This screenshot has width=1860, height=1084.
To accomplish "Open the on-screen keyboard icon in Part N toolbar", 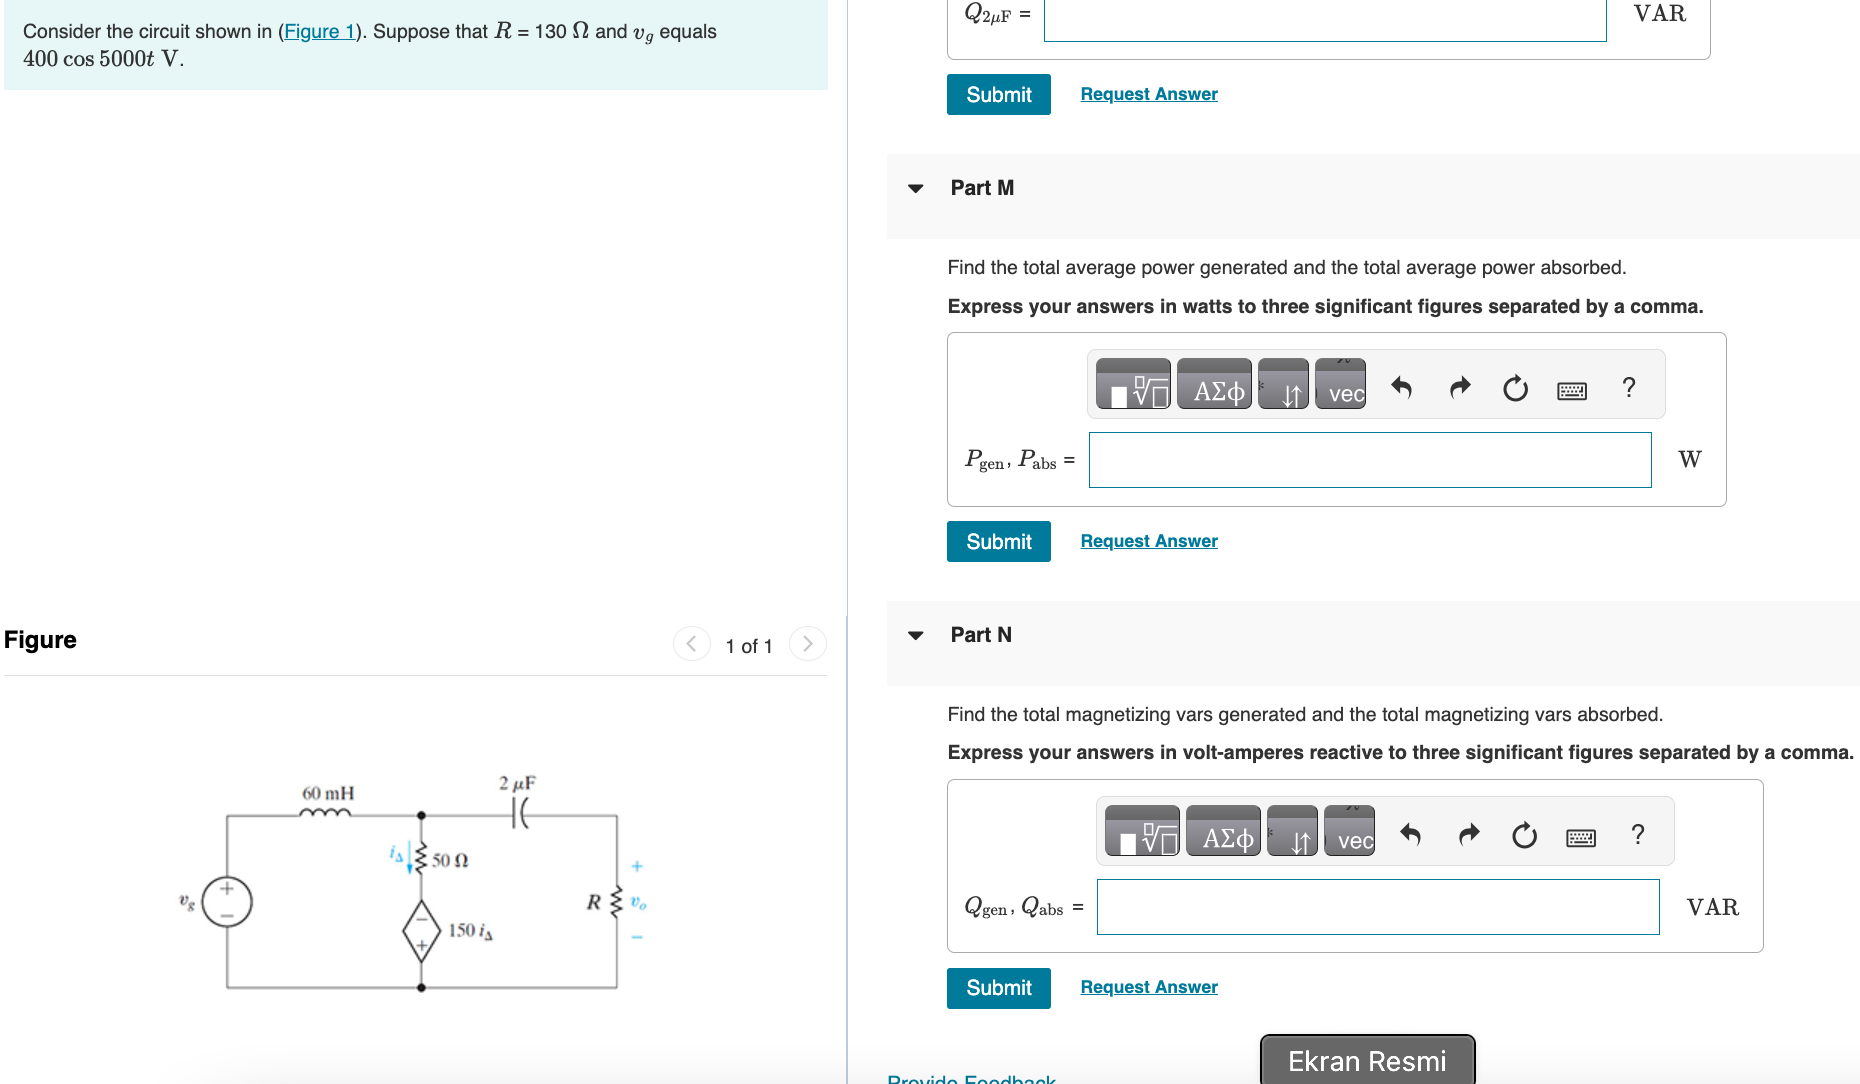I will click(1580, 836).
